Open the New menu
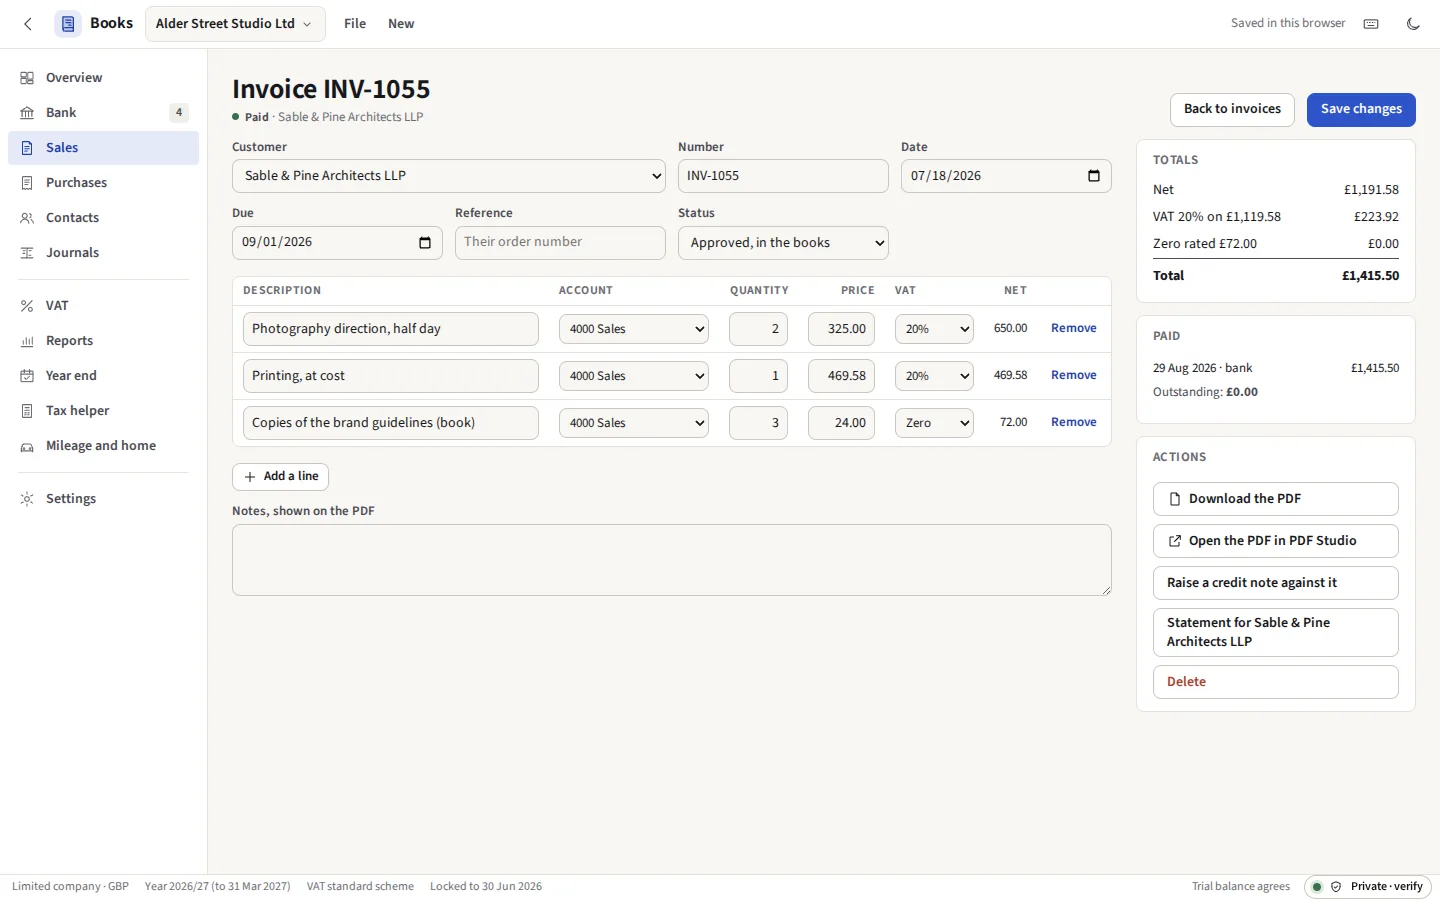This screenshot has height=900, width=1440. pyautogui.click(x=401, y=24)
